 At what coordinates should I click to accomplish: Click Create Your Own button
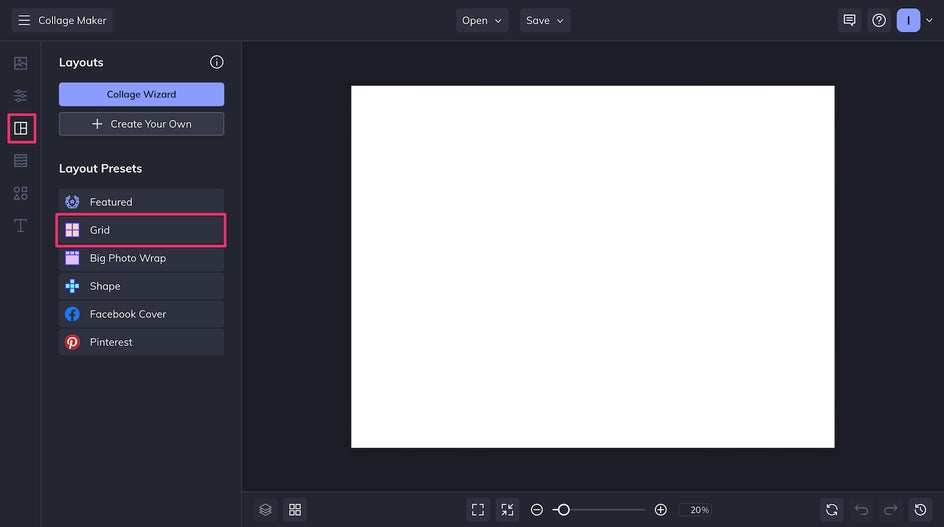click(141, 124)
